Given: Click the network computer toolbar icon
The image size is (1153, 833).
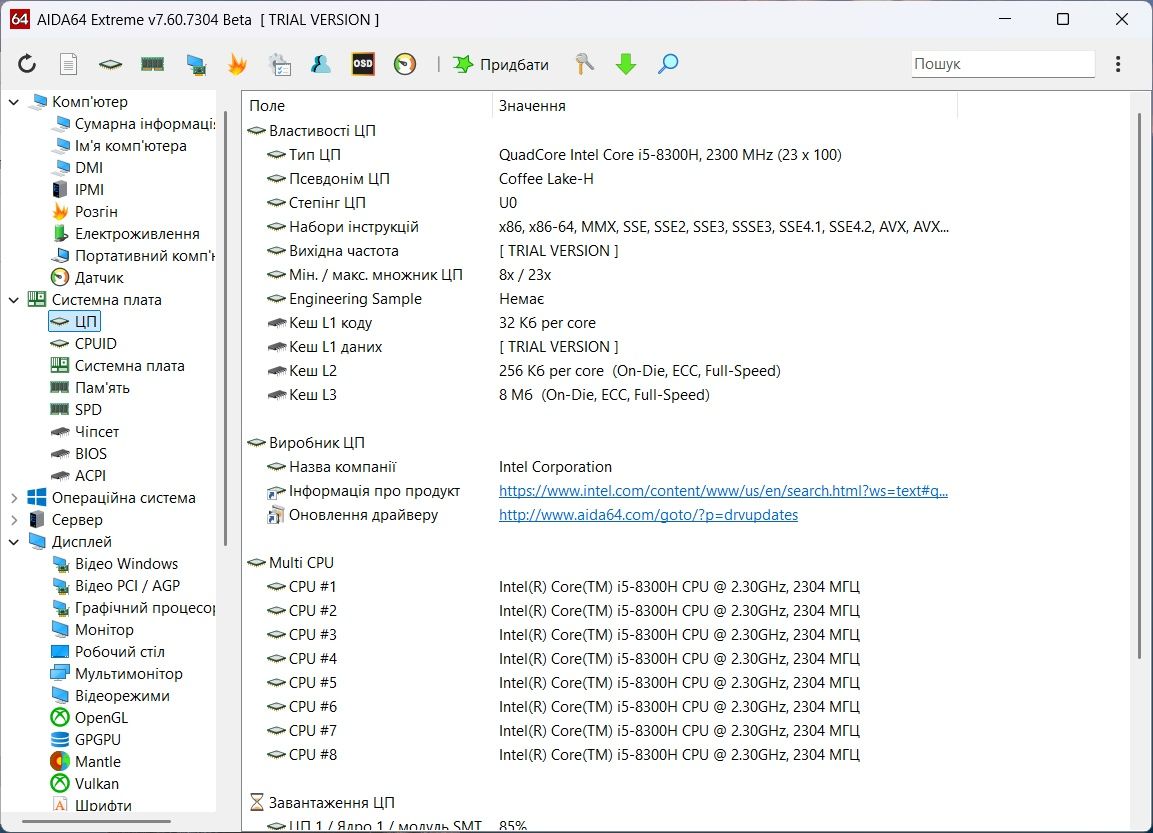Looking at the screenshot, I should coord(196,65).
